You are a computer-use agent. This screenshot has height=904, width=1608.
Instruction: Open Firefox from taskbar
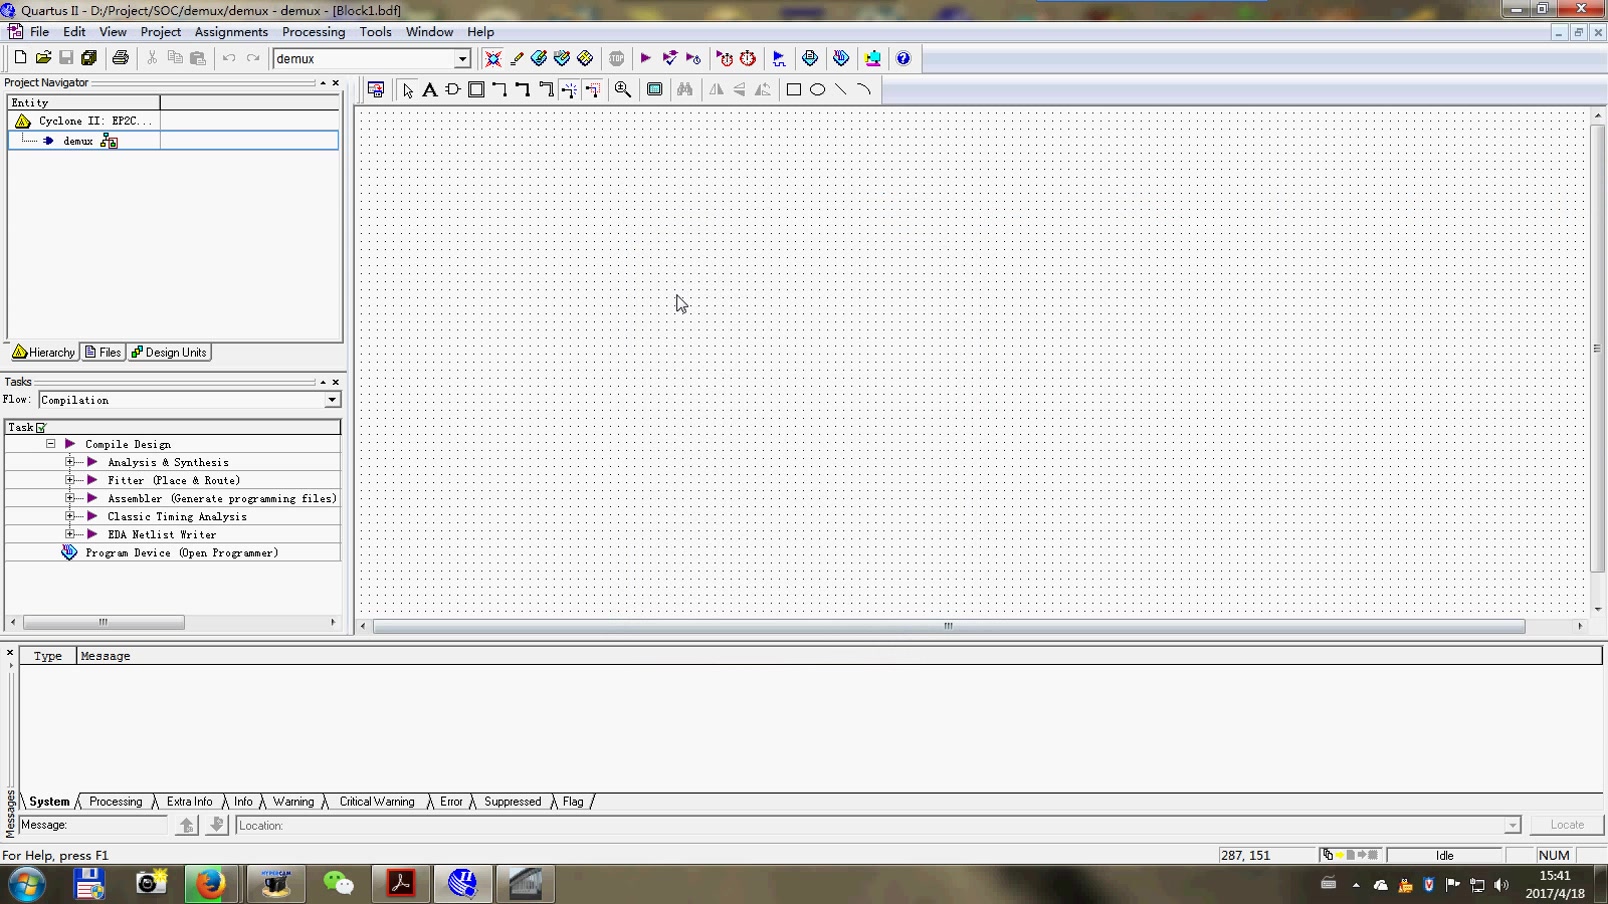(x=210, y=884)
